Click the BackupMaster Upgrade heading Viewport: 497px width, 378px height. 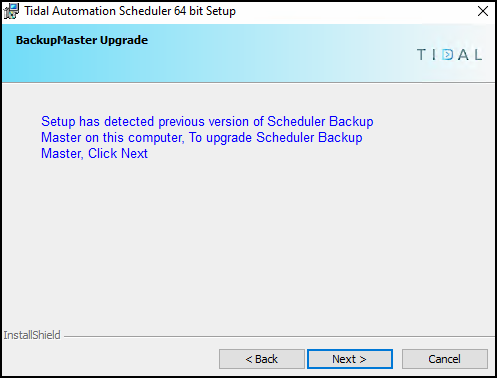pyautogui.click(x=82, y=40)
